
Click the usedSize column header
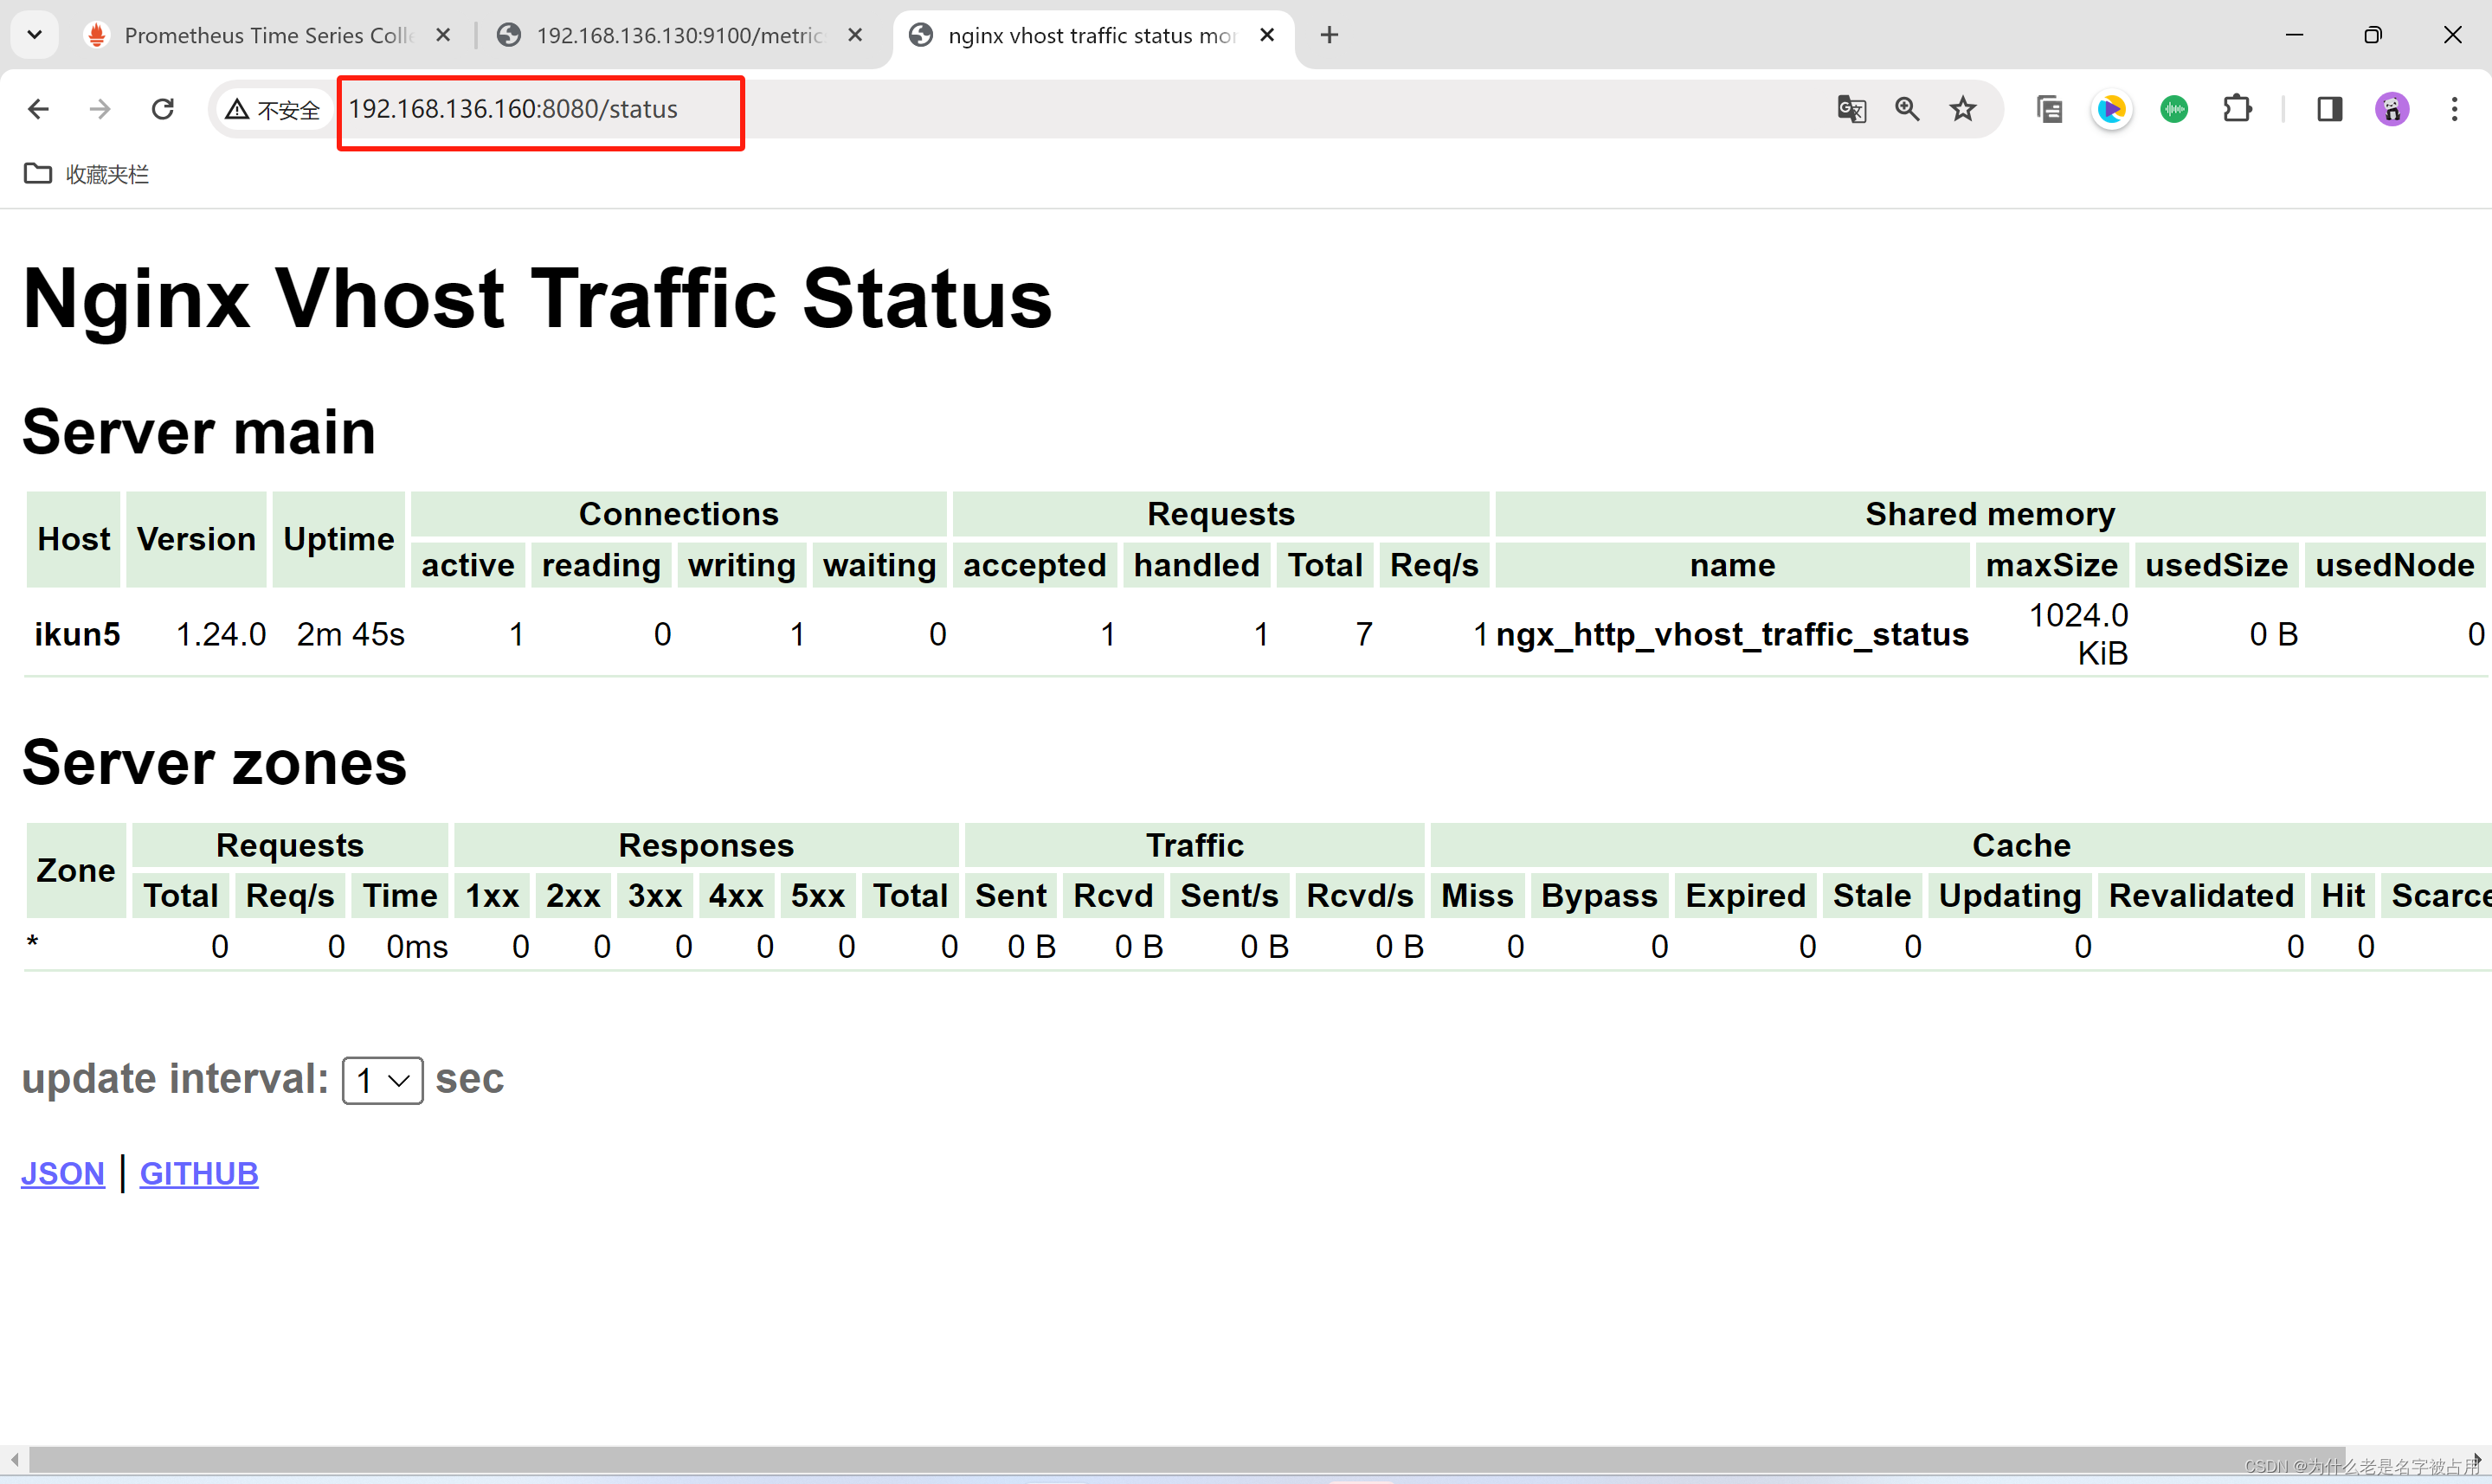[2217, 565]
